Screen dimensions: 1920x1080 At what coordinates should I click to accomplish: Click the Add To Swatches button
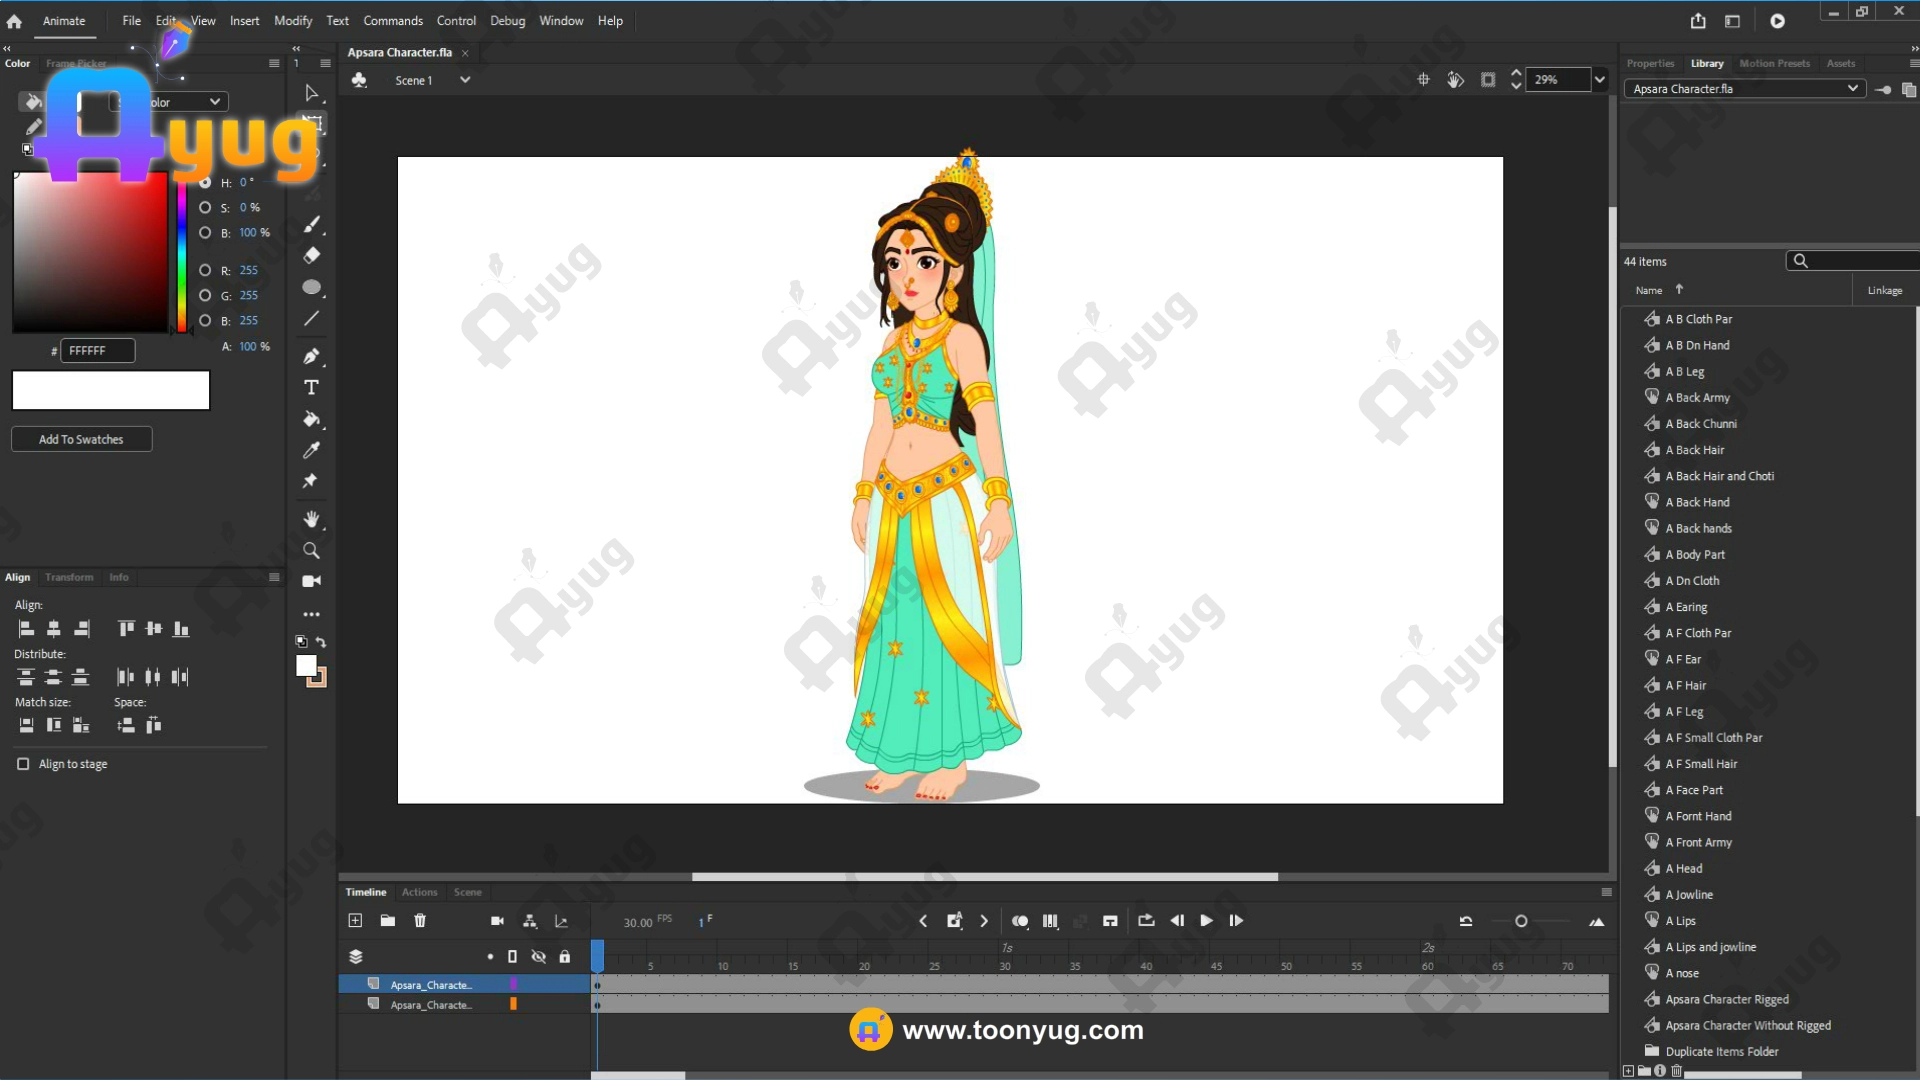click(81, 439)
